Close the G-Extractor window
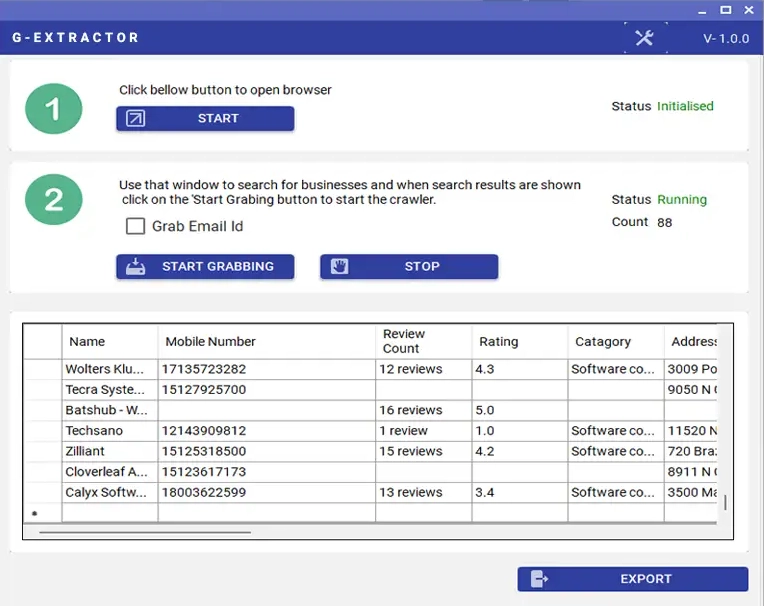Image resolution: width=764 pixels, height=606 pixels. (x=749, y=10)
